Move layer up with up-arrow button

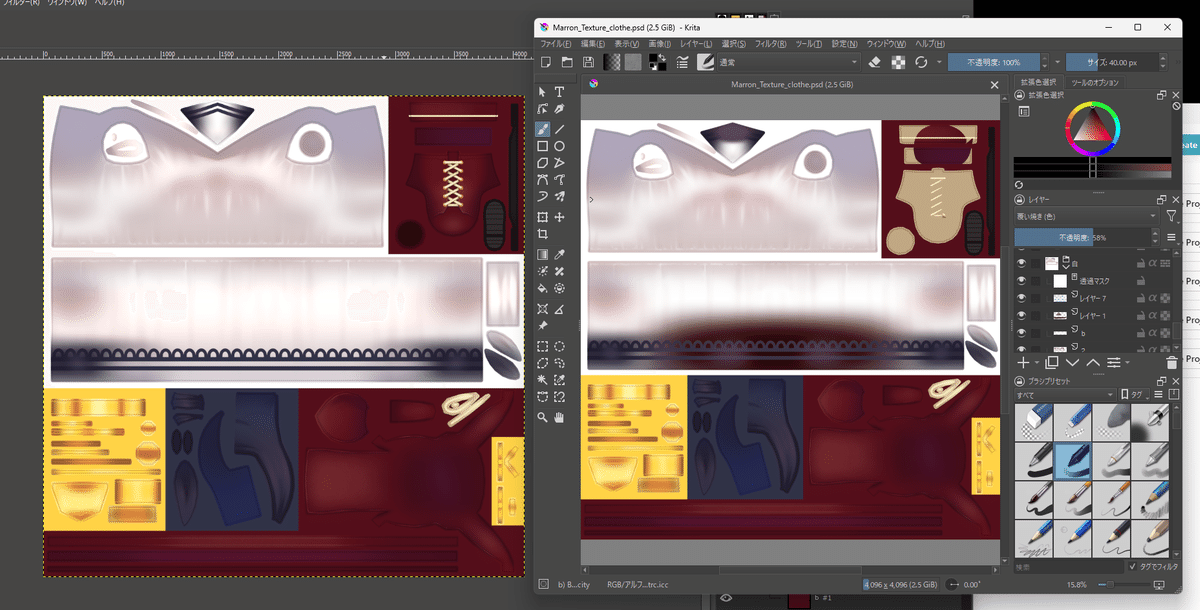(x=1093, y=362)
